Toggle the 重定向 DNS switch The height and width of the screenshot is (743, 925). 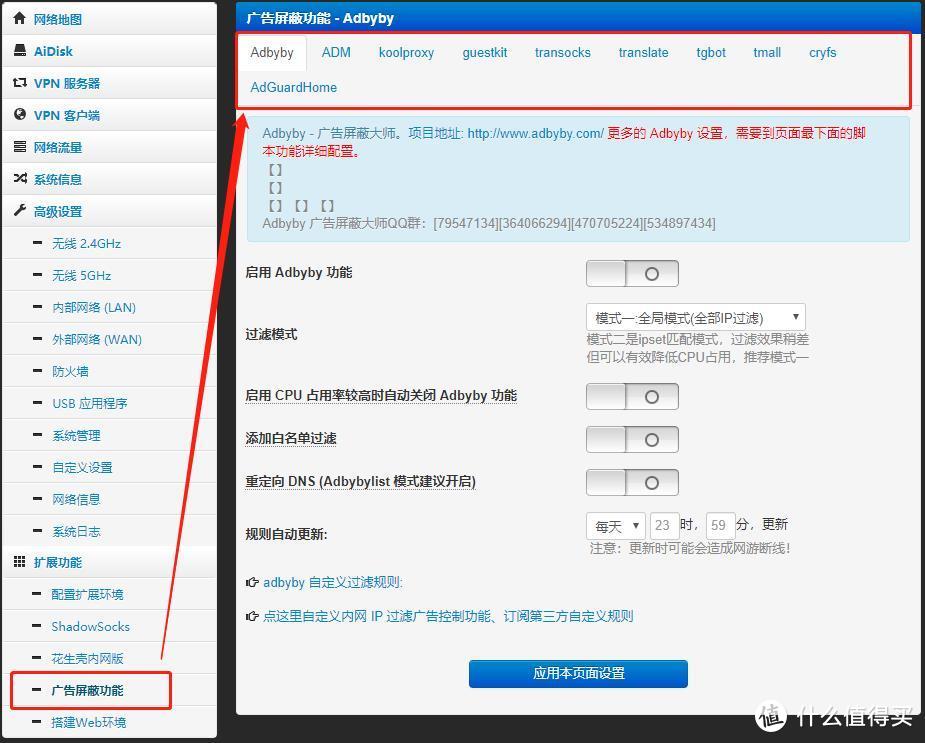tap(632, 483)
